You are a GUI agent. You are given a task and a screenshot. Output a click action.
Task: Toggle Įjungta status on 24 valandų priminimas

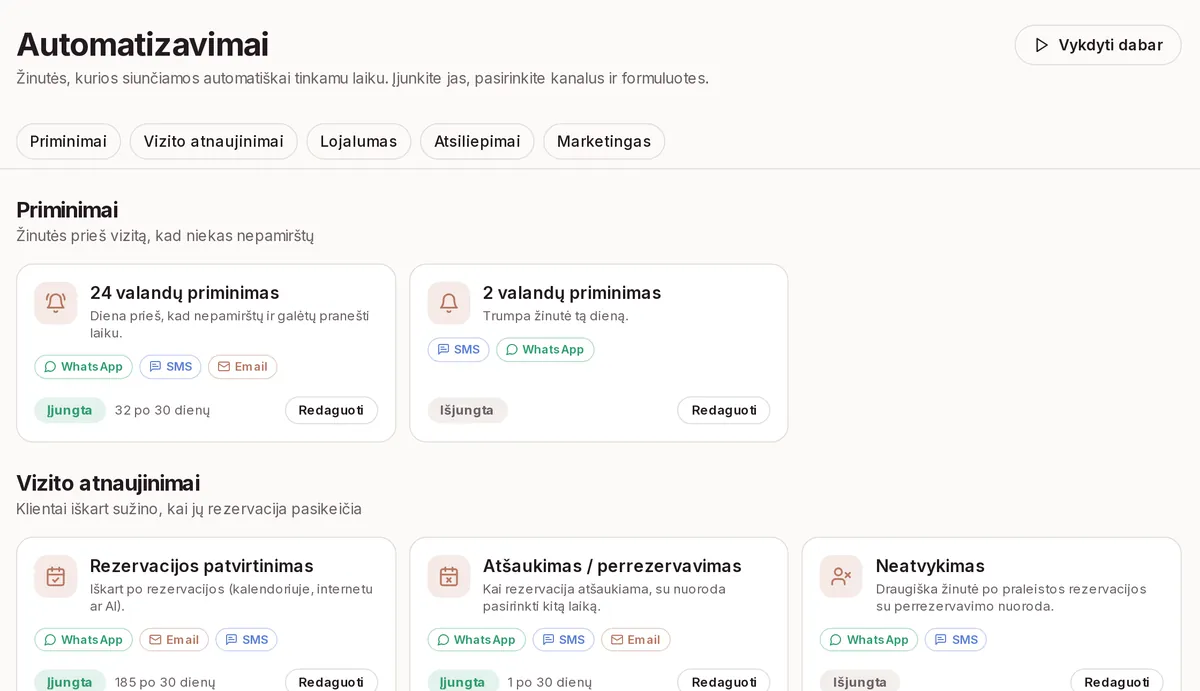pyautogui.click(x=70, y=410)
